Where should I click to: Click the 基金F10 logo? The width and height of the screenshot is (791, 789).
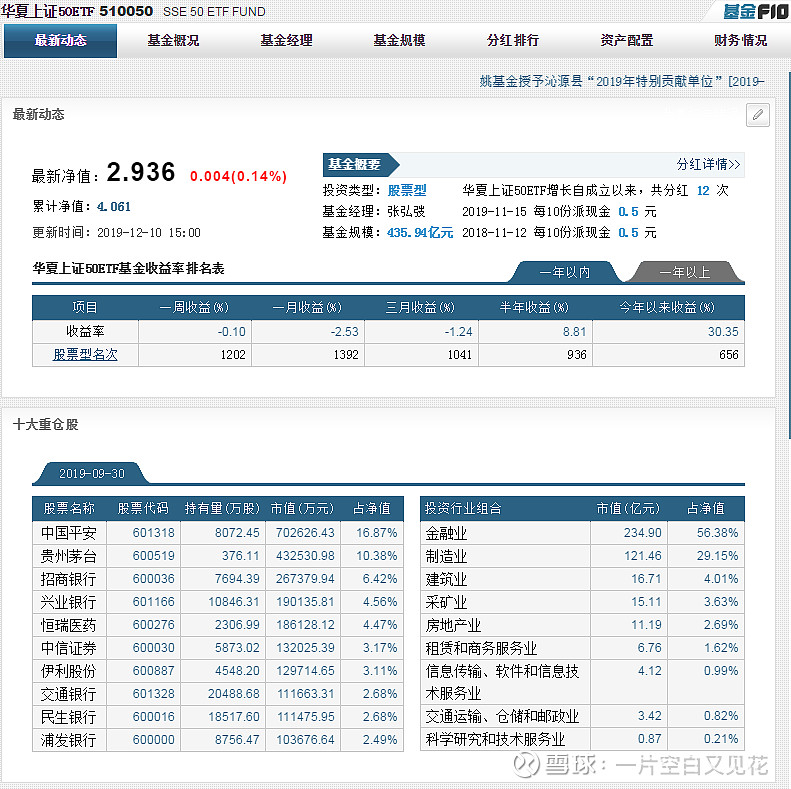(755, 11)
